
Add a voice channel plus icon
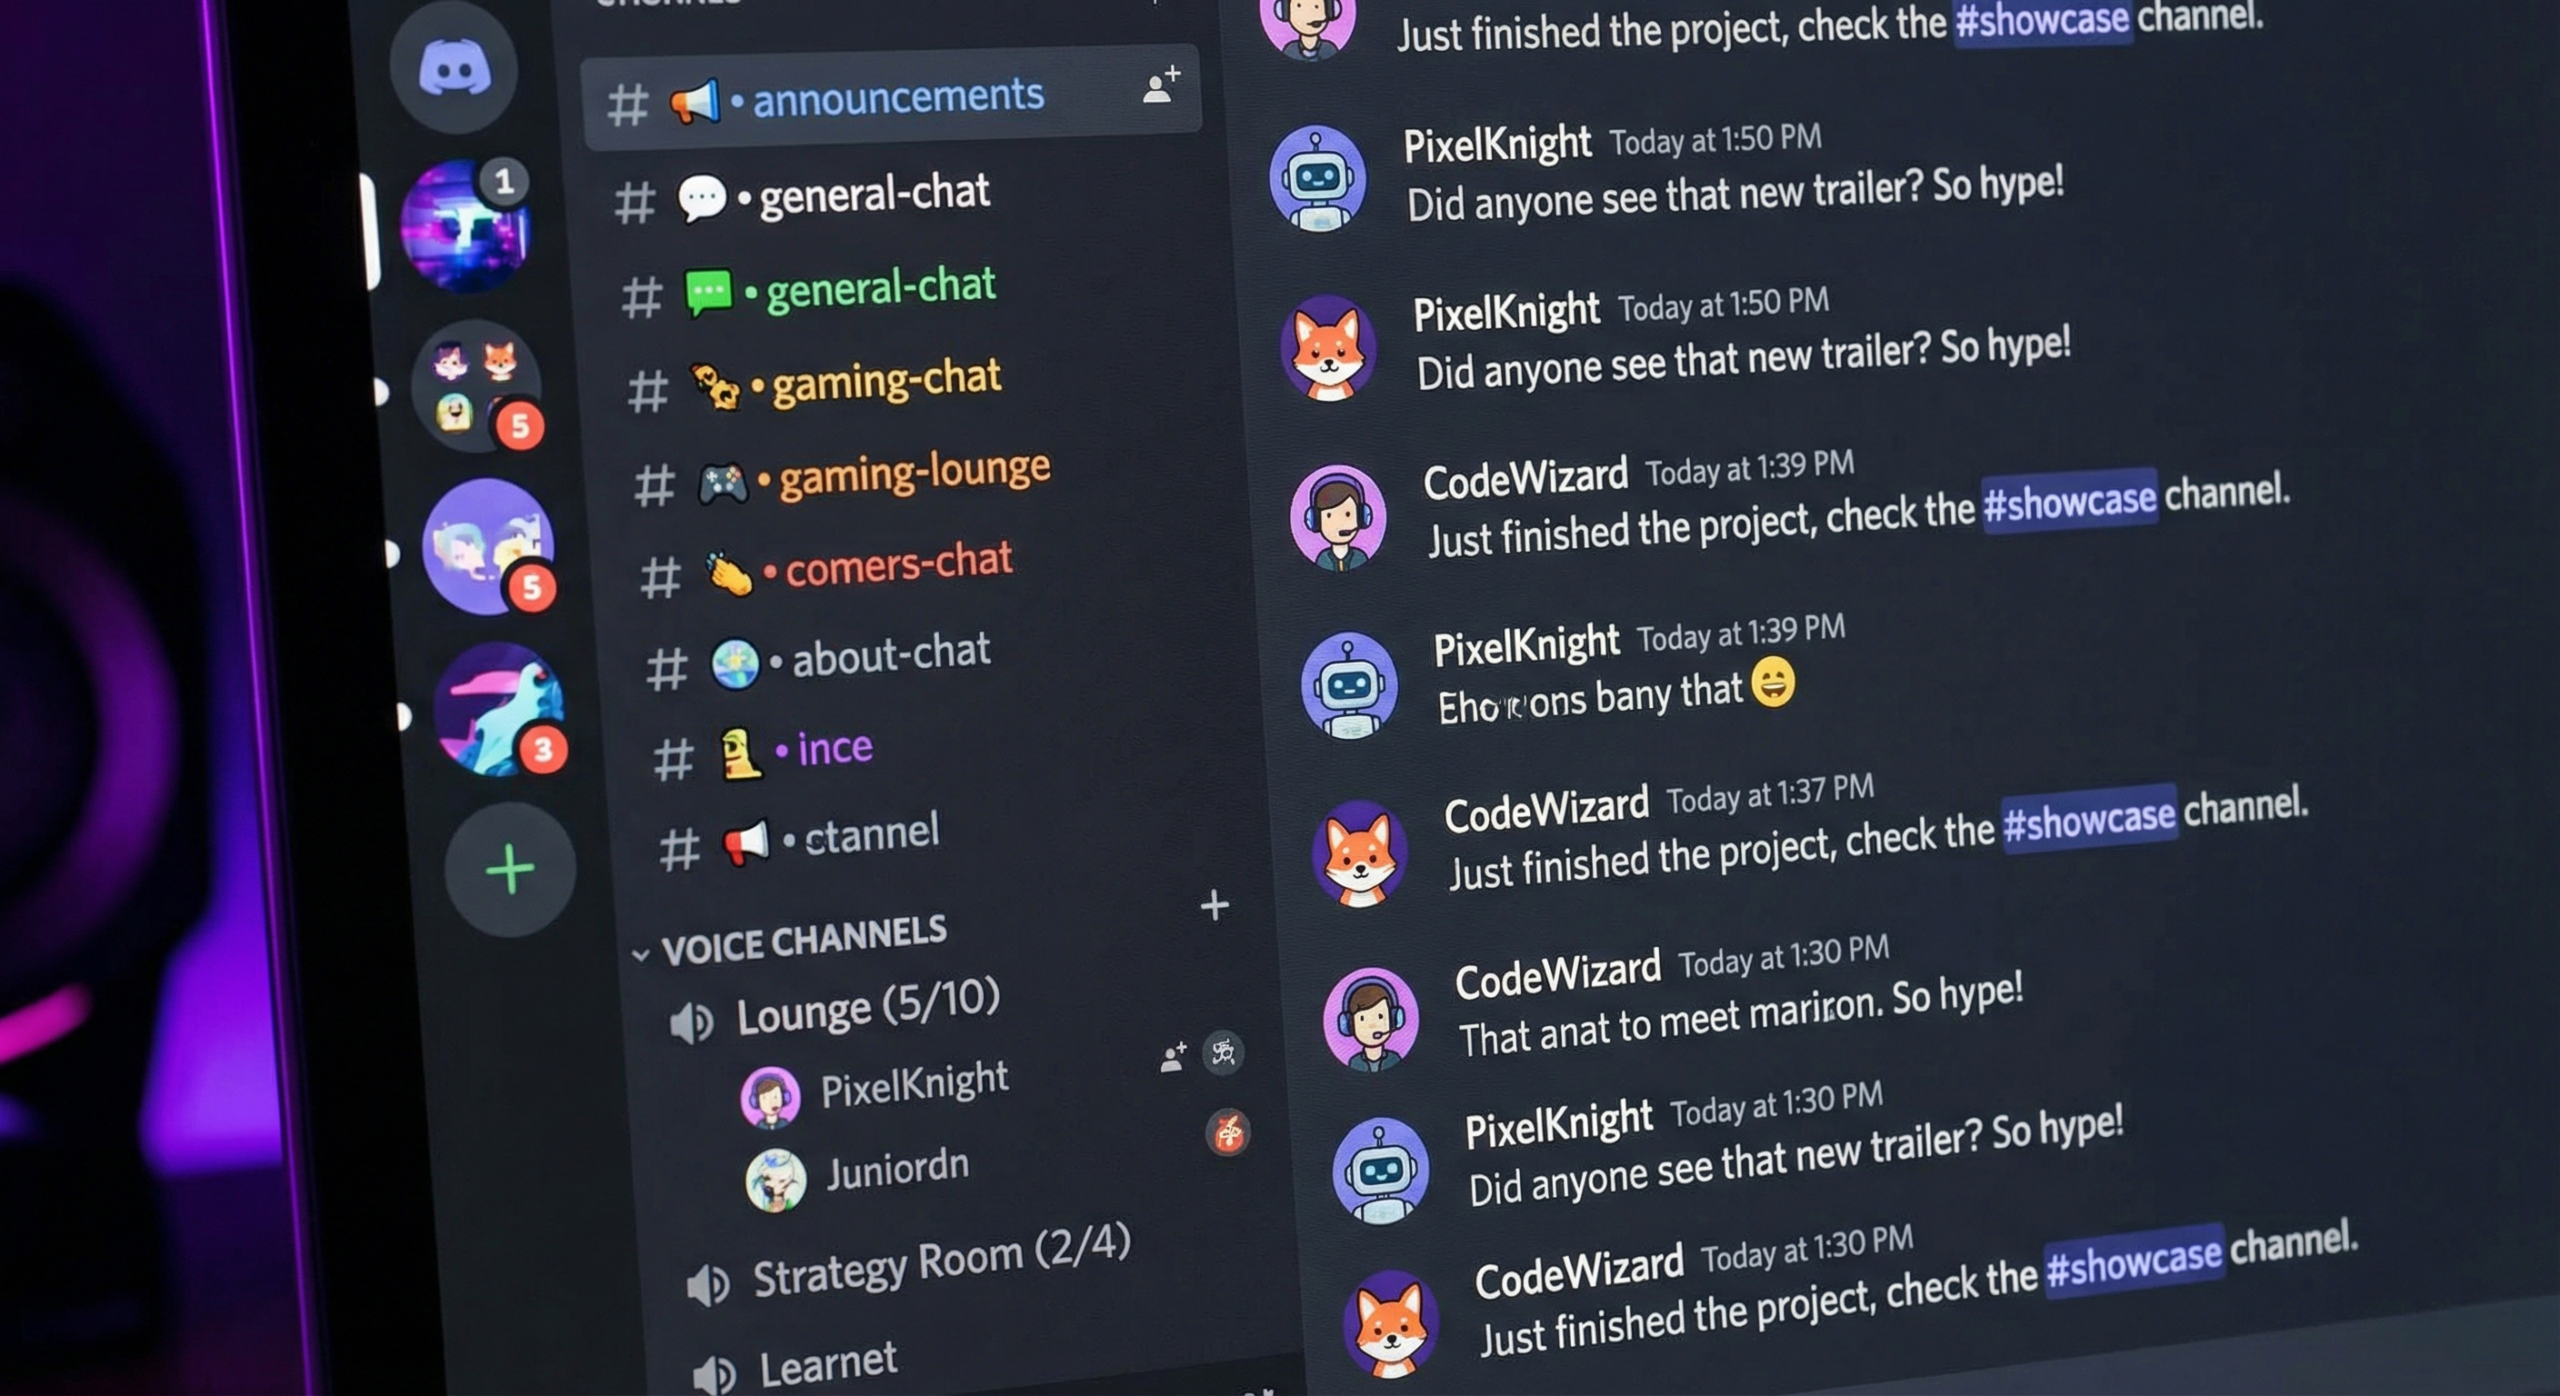point(1214,905)
